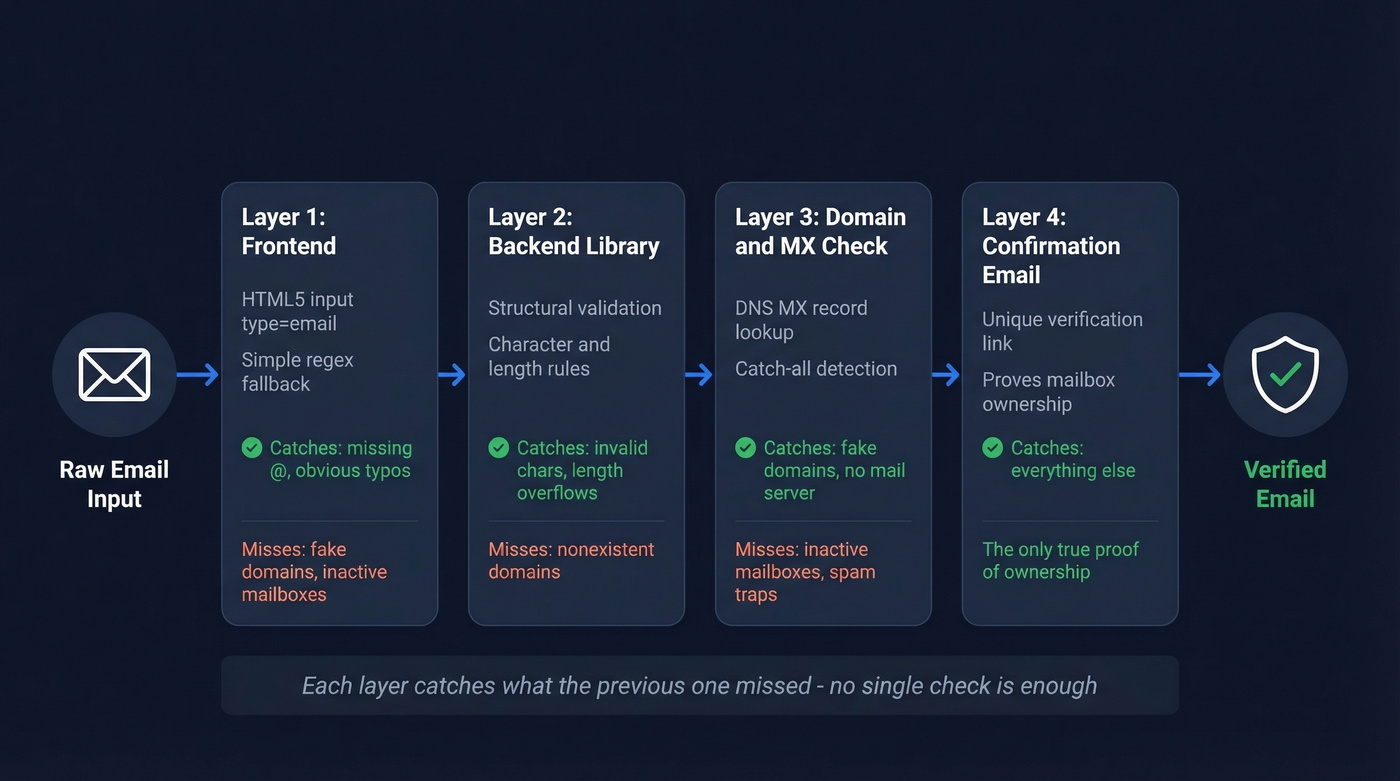Click the Misses: nonexistent domains text
The height and width of the screenshot is (781, 1400).
point(571,560)
